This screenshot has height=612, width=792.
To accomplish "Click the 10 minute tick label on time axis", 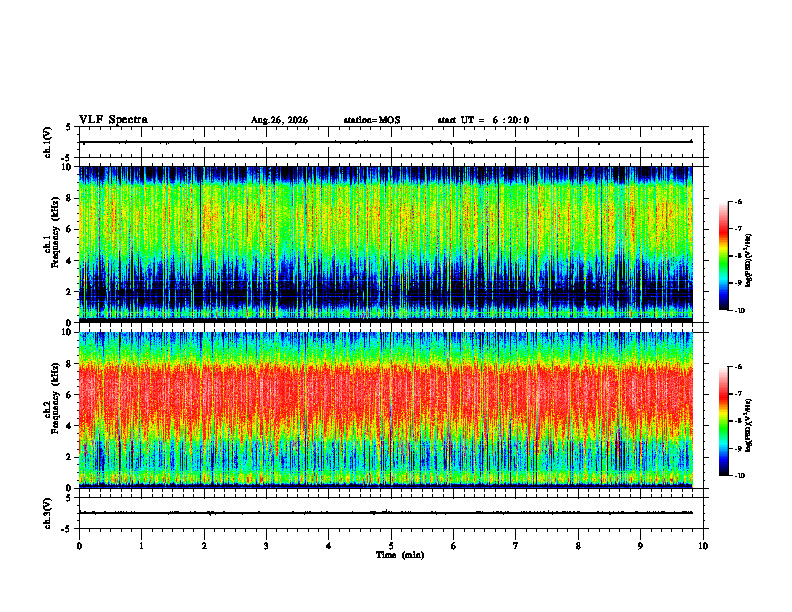I will pyautogui.click(x=703, y=546).
